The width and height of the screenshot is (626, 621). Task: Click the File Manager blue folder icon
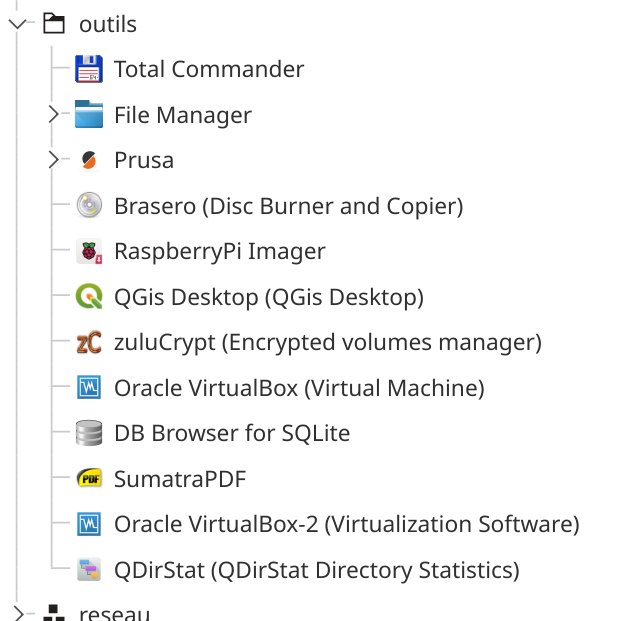tap(89, 115)
